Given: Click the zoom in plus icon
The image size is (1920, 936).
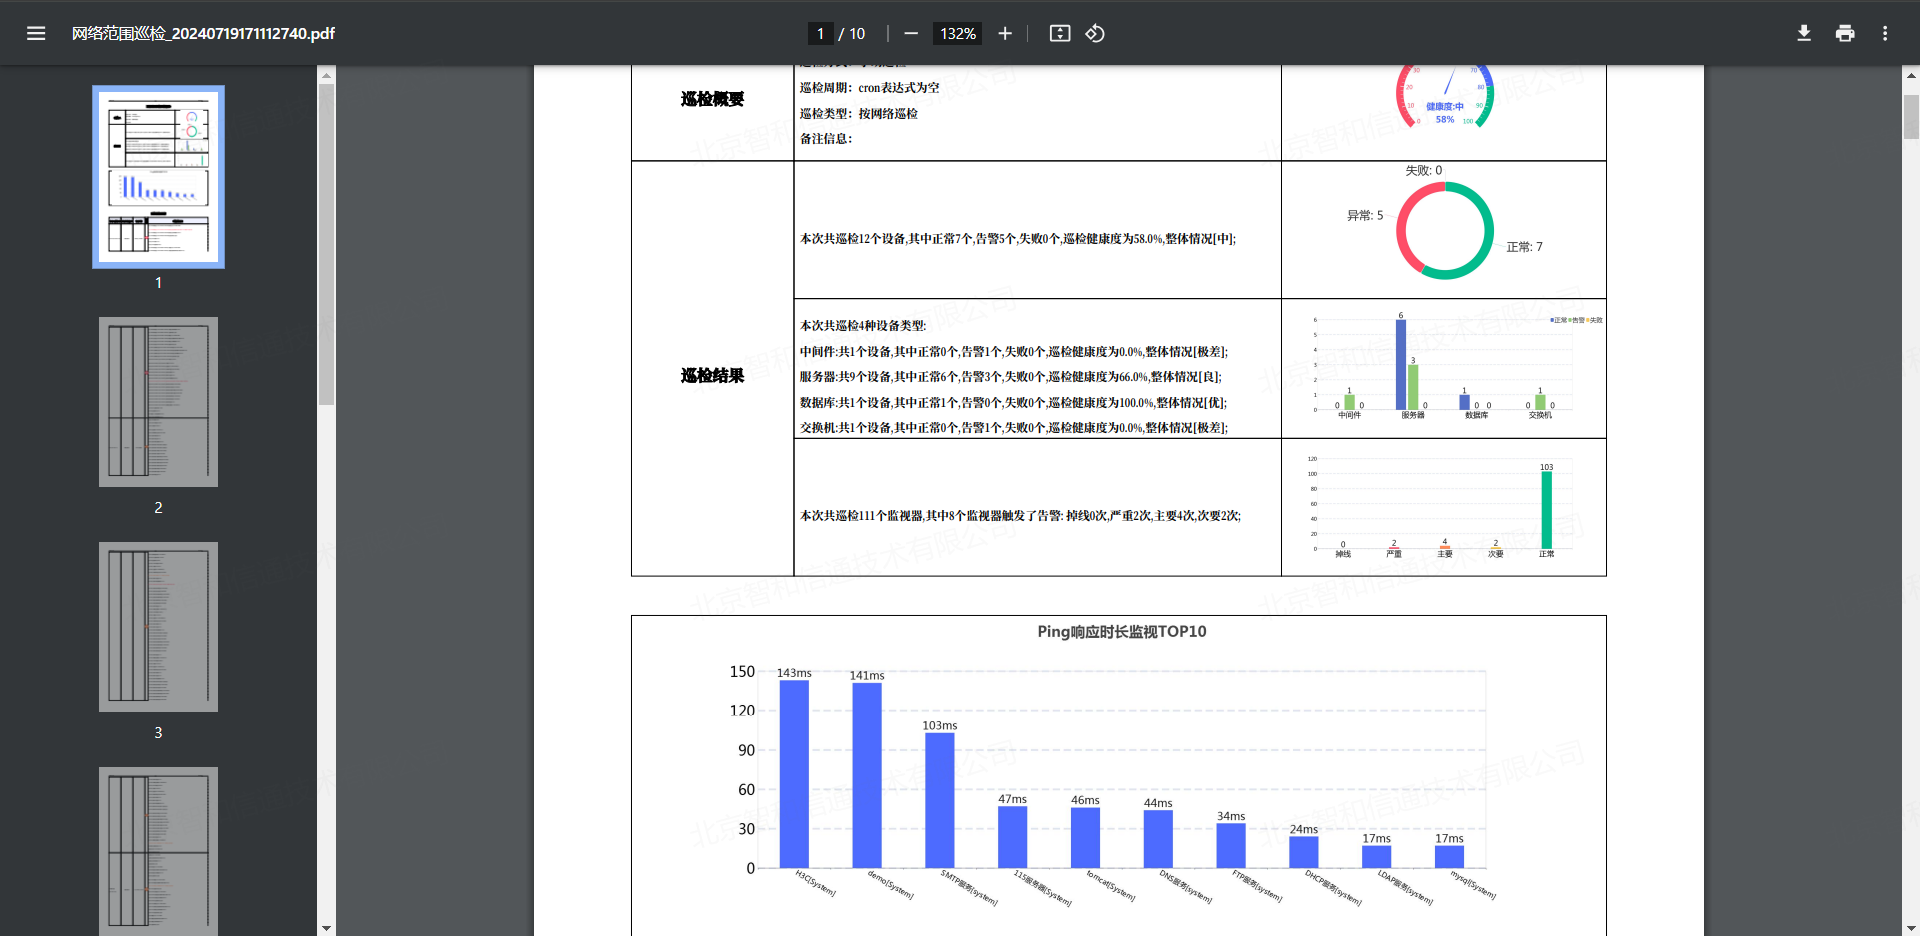Looking at the screenshot, I should click(1005, 33).
